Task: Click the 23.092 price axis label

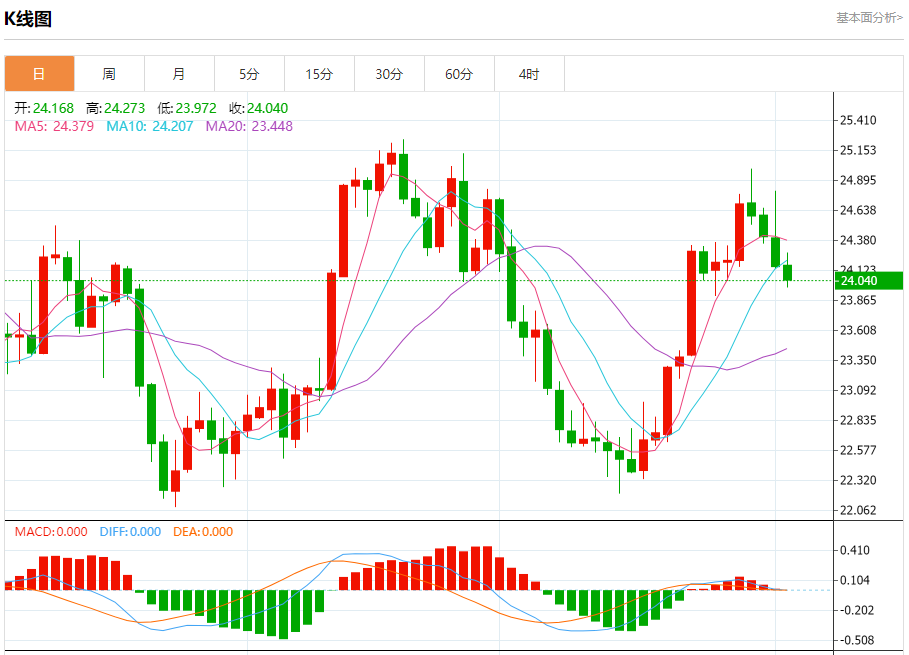Action: [858, 390]
